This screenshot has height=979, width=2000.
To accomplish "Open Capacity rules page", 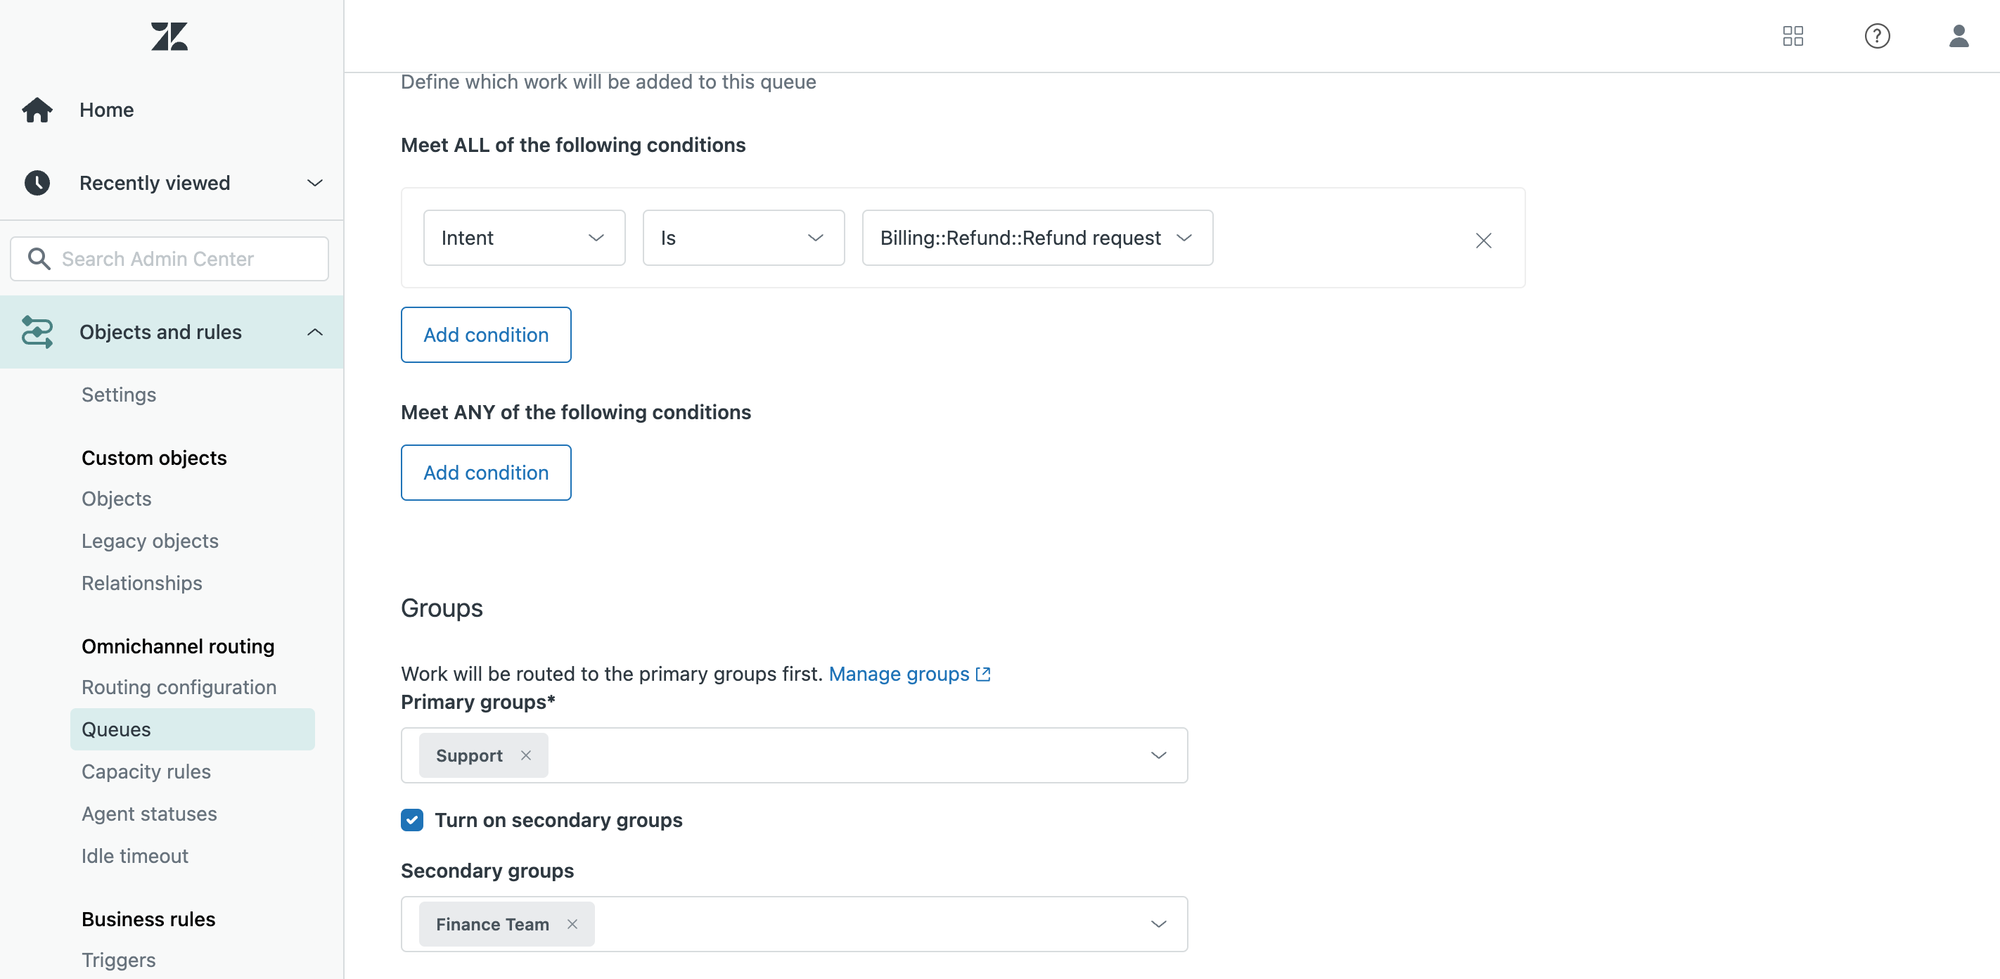I will coord(146,772).
